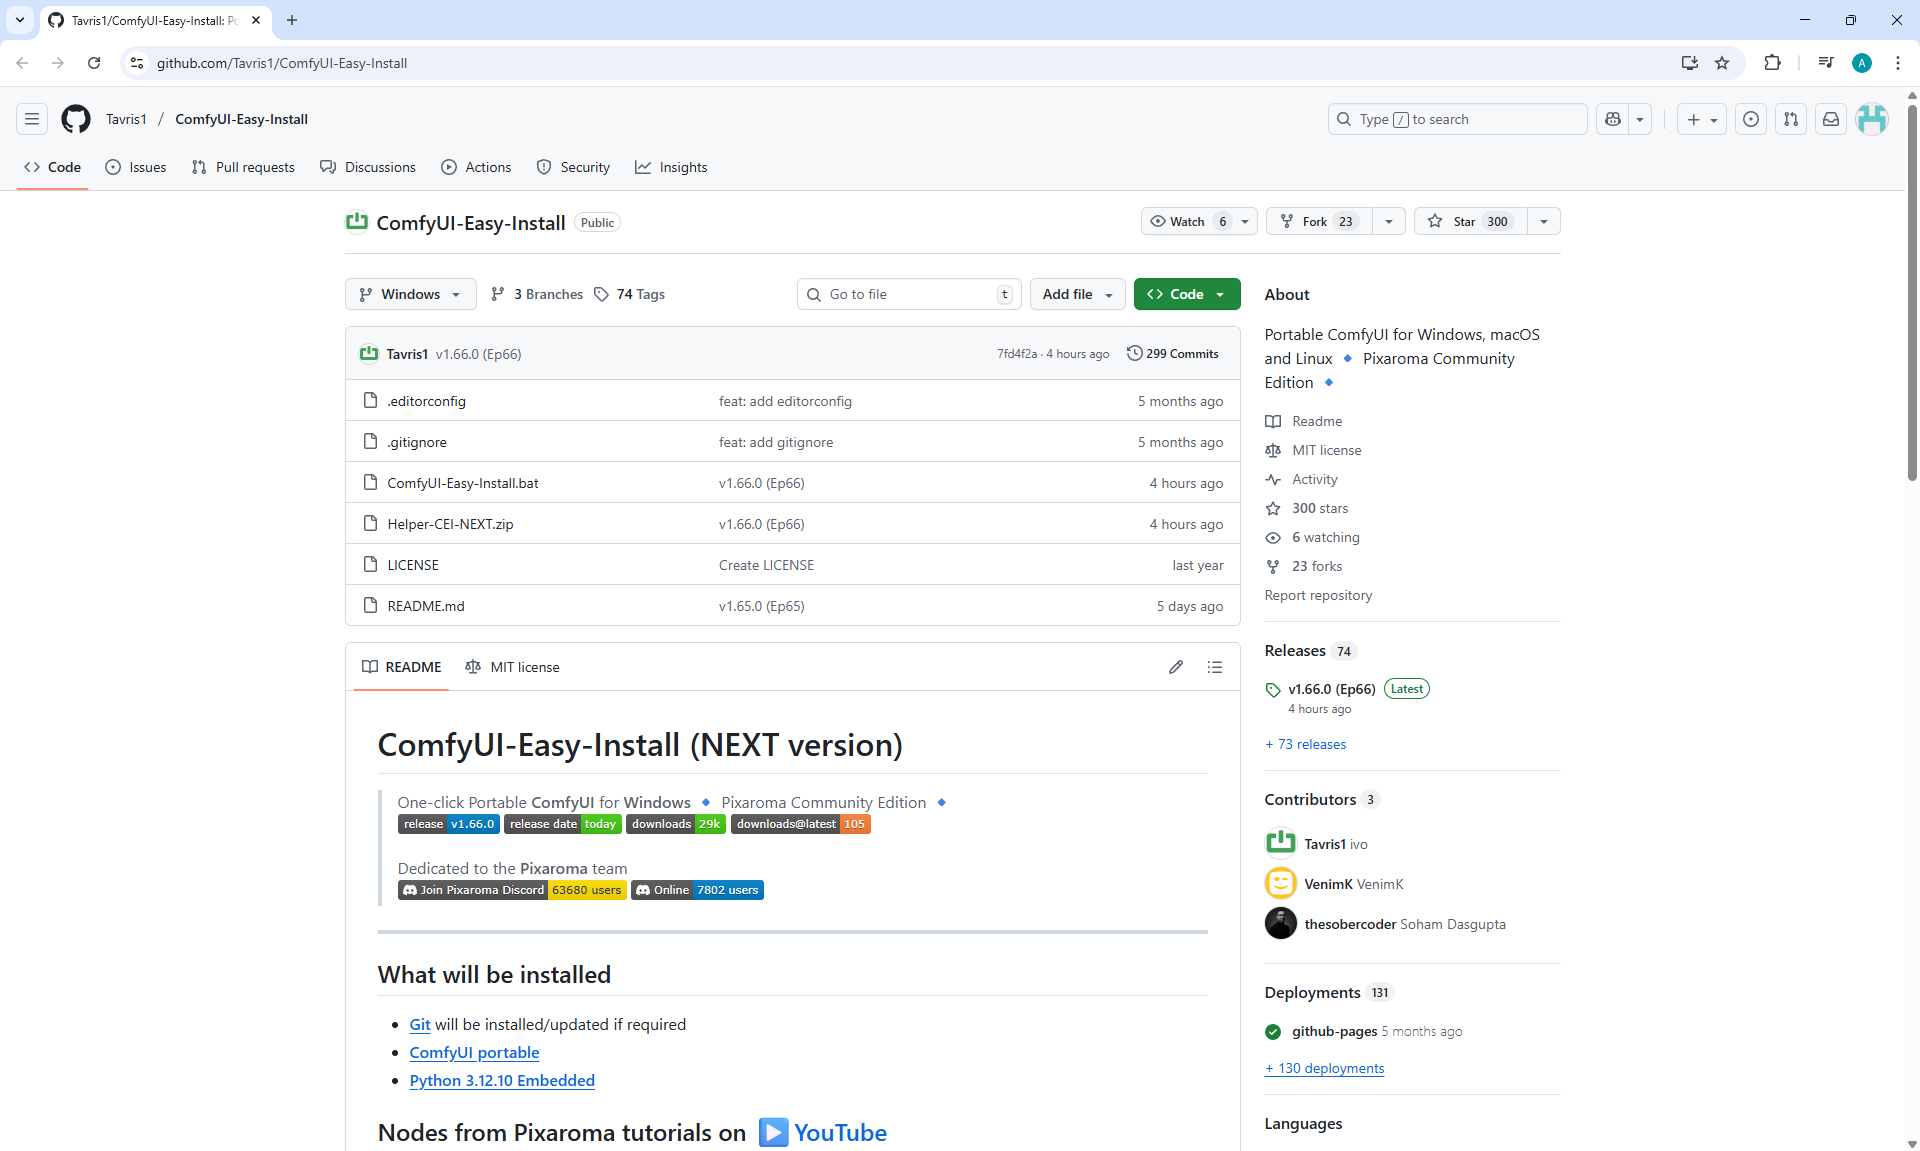The height and width of the screenshot is (1151, 1920).
Task: Expand the Add file dropdown
Action: click(x=1077, y=294)
